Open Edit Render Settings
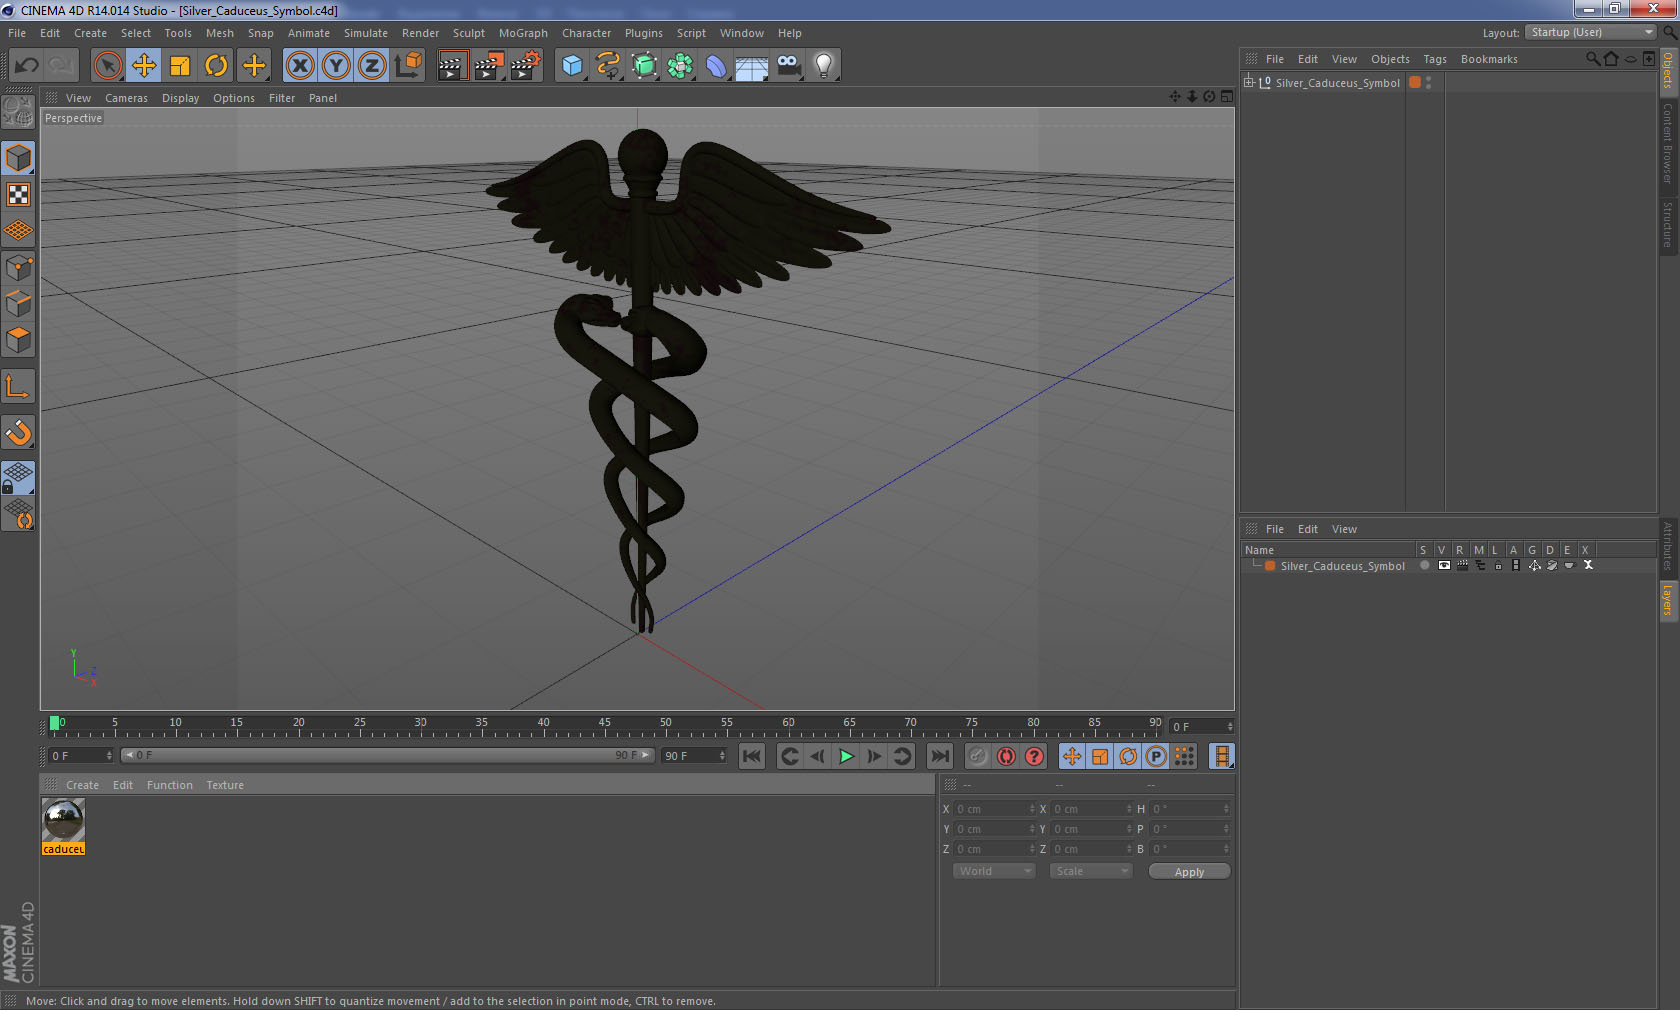Image resolution: width=1680 pixels, height=1010 pixels. click(x=526, y=66)
